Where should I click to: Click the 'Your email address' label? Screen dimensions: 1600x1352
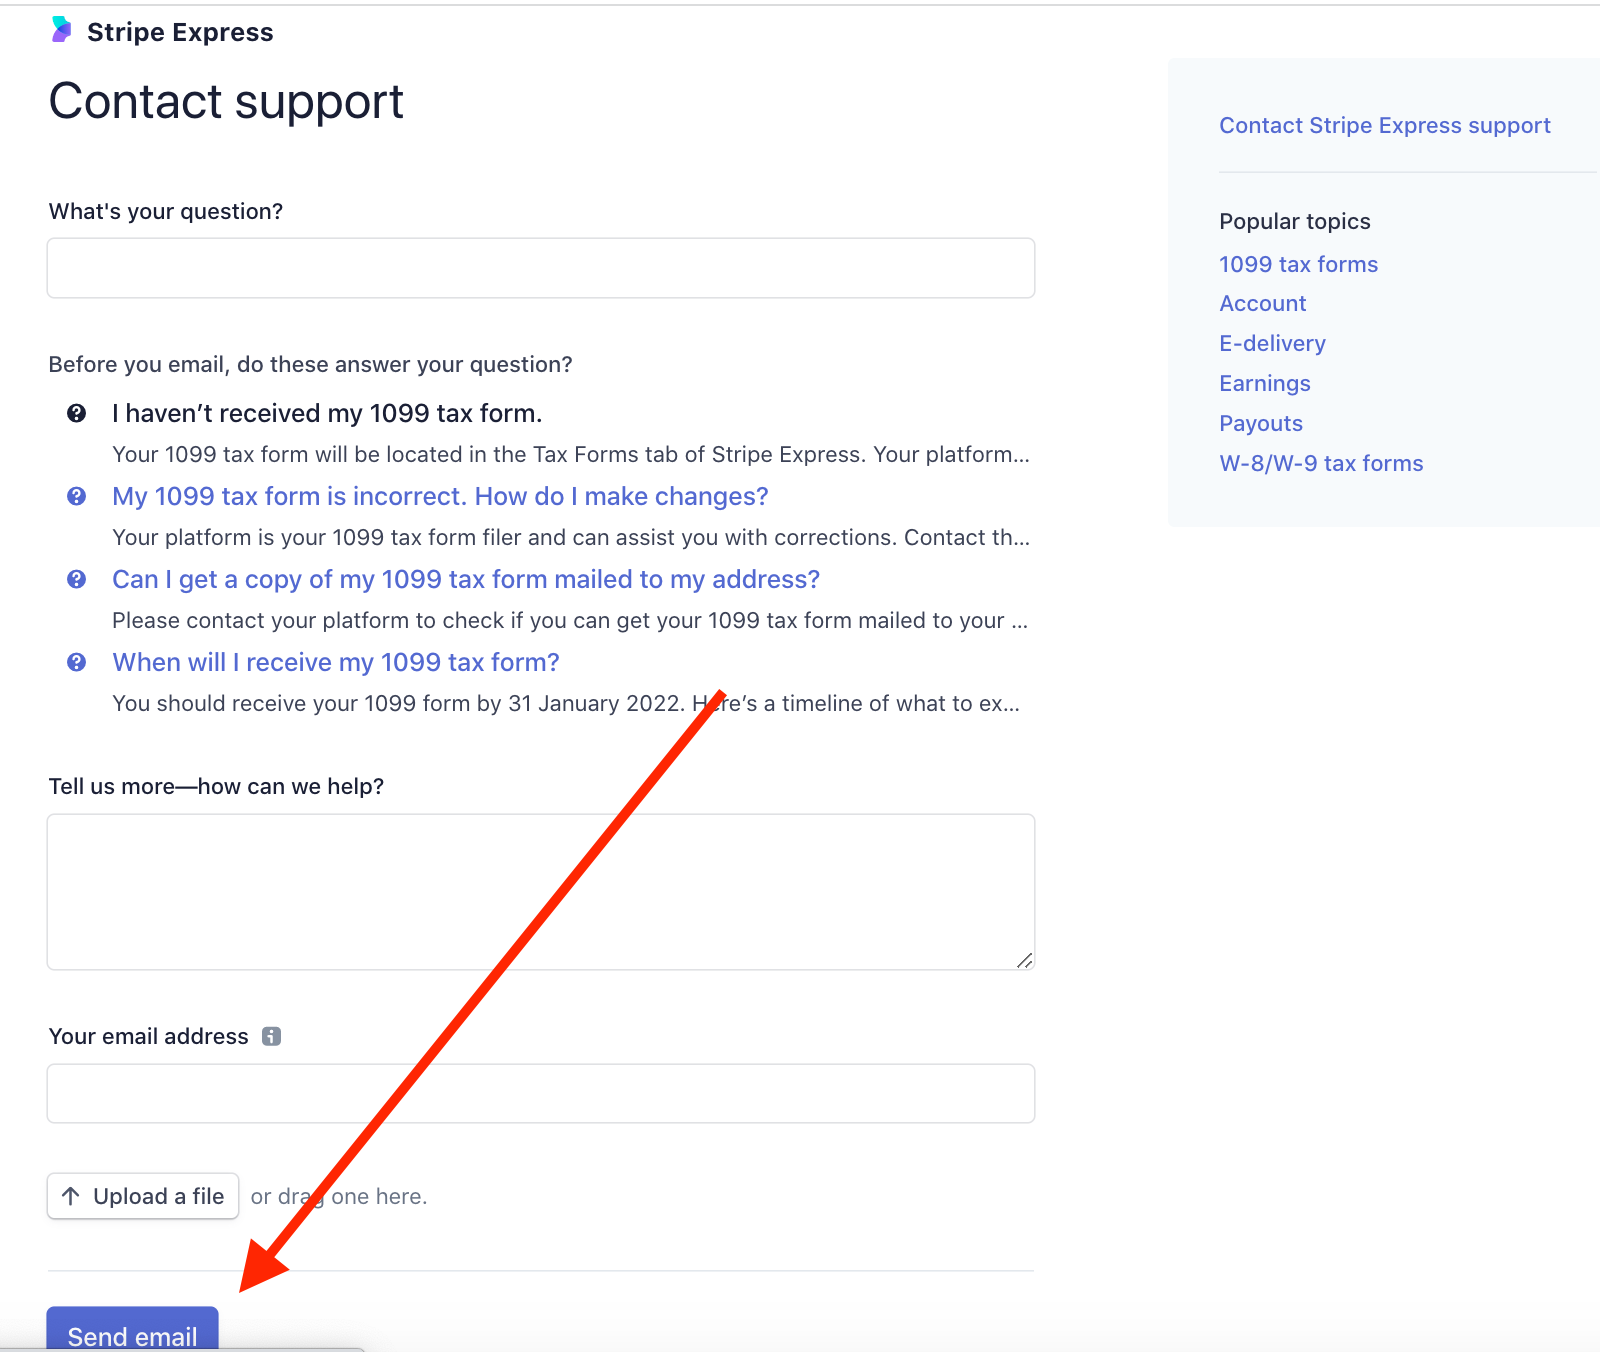coord(148,1036)
